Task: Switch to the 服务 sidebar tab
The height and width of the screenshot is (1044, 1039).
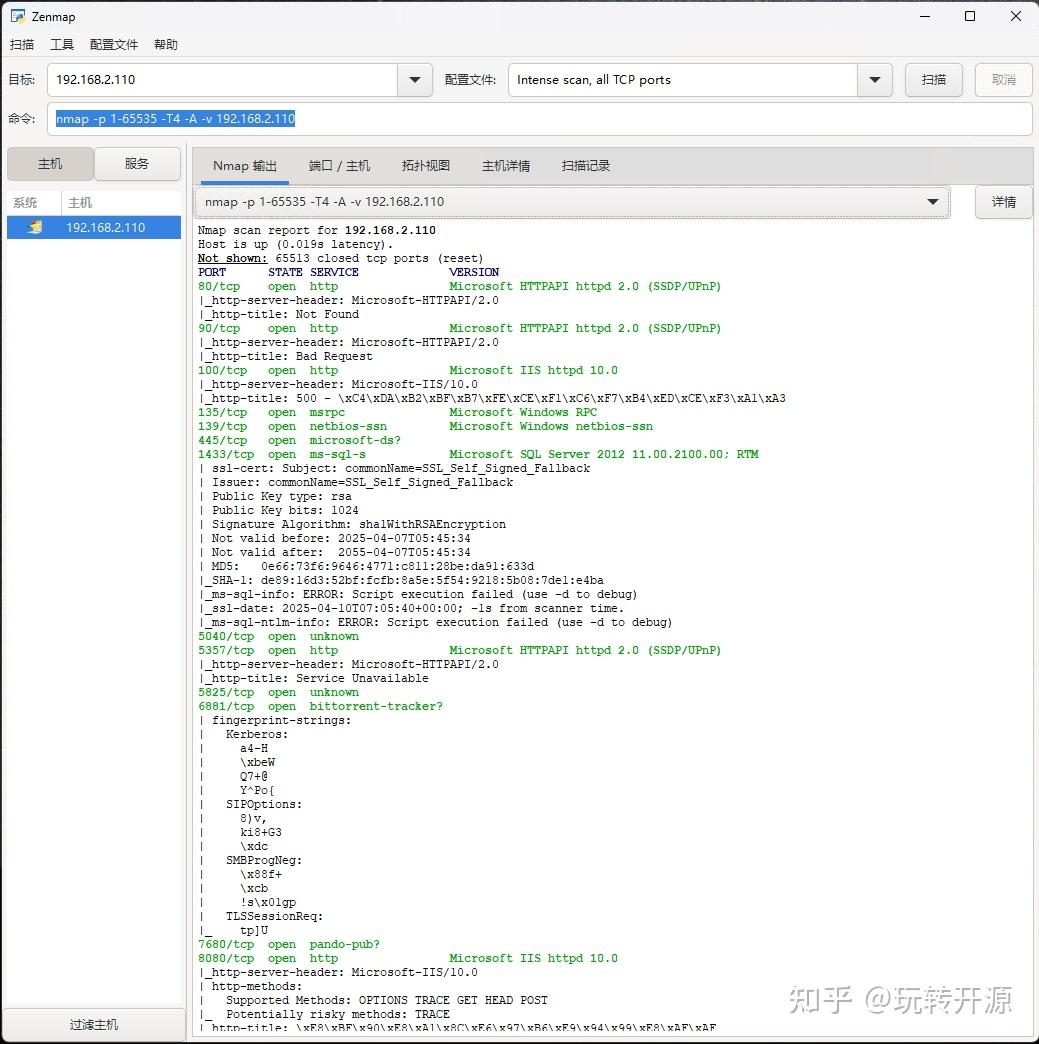Action: point(138,163)
